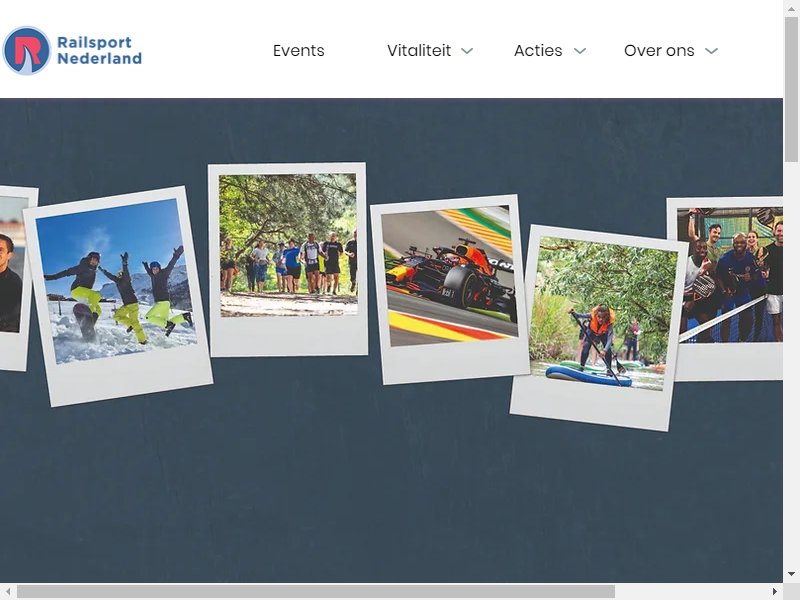
Task: Open the Vitaliteit menu item
Action: (x=419, y=51)
